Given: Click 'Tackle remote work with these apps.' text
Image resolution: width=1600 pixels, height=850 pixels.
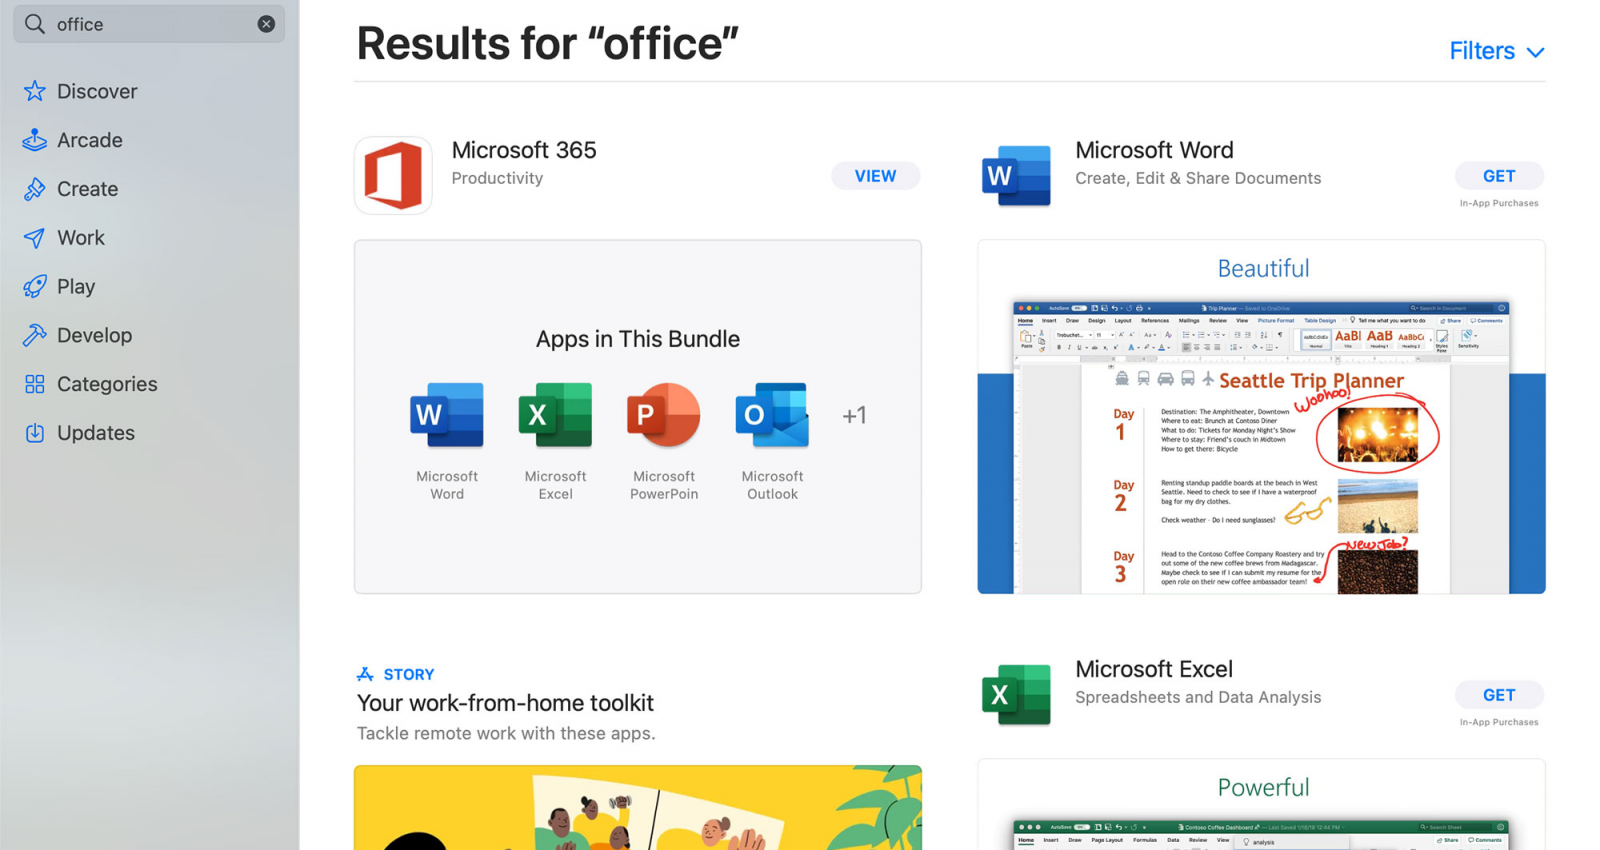Looking at the screenshot, I should click(506, 733).
